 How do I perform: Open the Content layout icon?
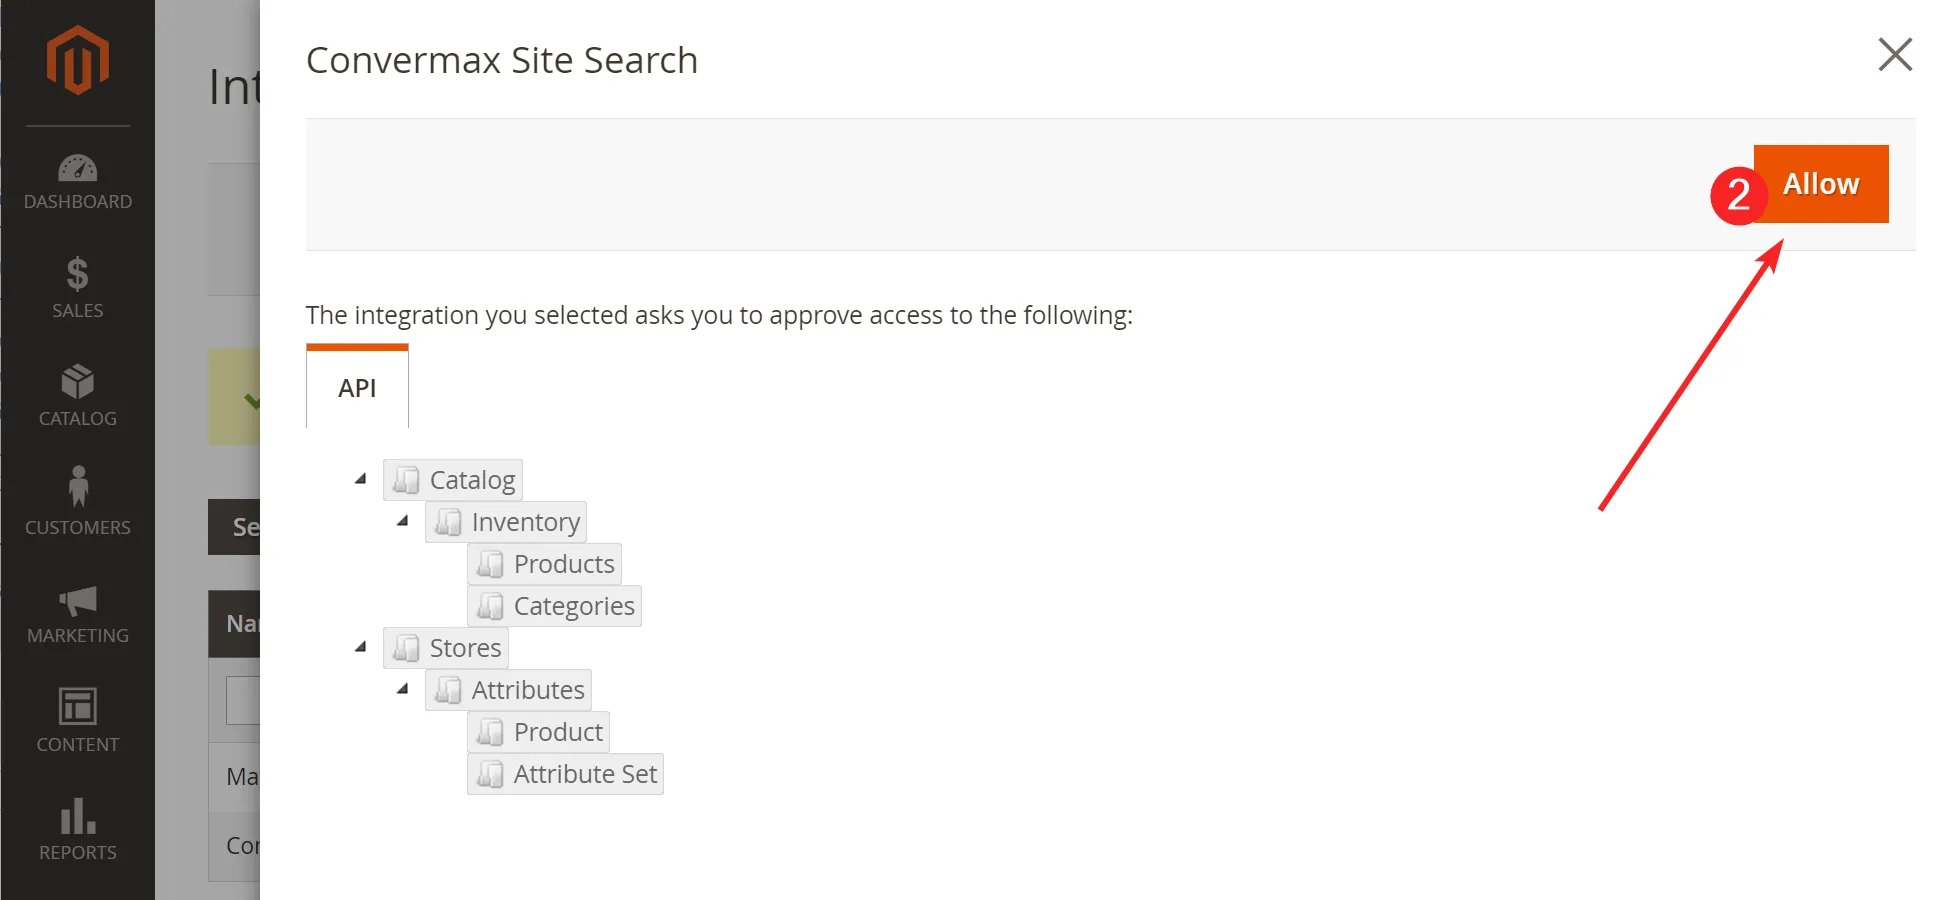pyautogui.click(x=77, y=706)
